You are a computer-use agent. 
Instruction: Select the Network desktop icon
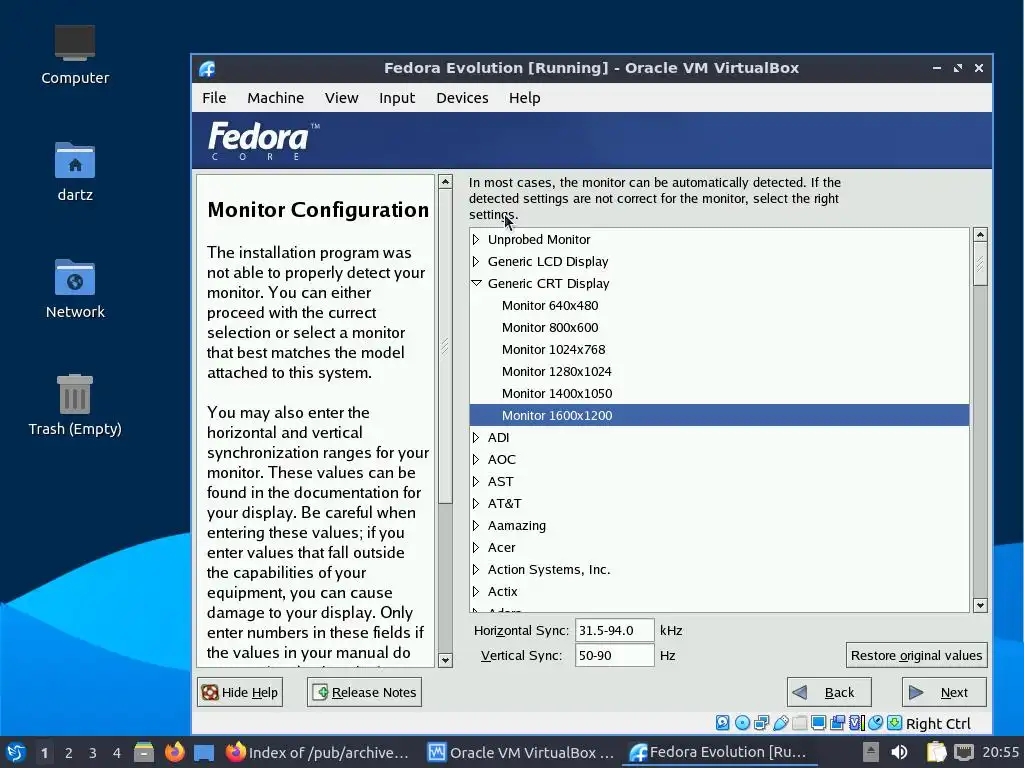(74, 277)
